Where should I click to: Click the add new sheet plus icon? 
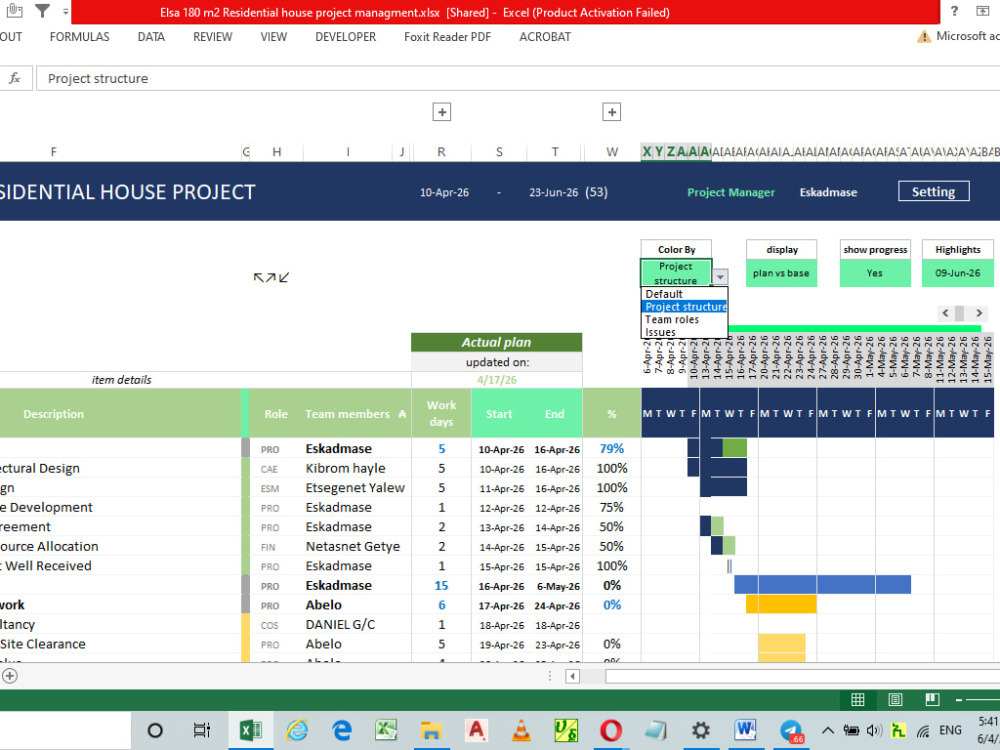point(10,676)
